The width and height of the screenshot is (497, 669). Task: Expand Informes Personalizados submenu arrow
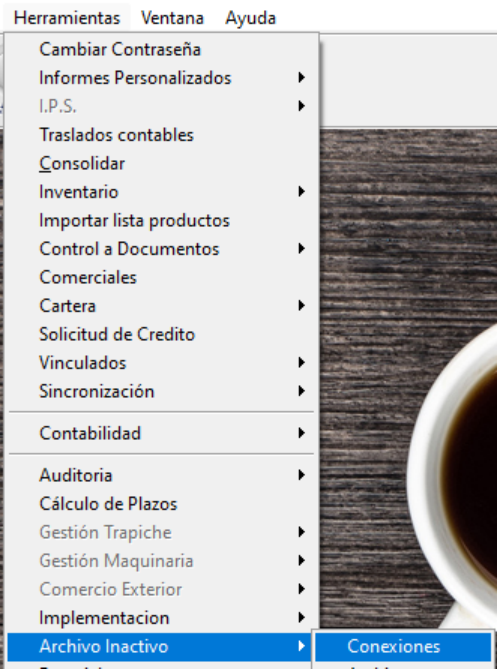(x=302, y=78)
